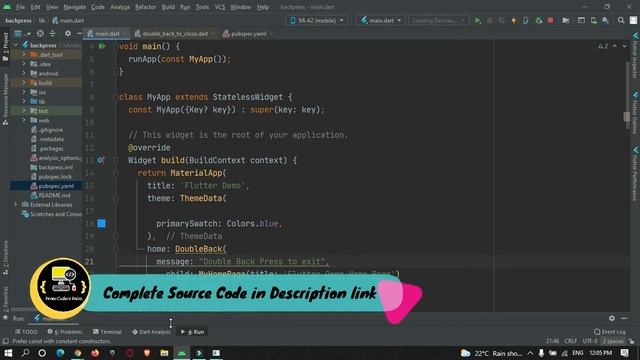The height and width of the screenshot is (360, 640).
Task: Click the CRLF line separator status item
Action: pos(571,341)
